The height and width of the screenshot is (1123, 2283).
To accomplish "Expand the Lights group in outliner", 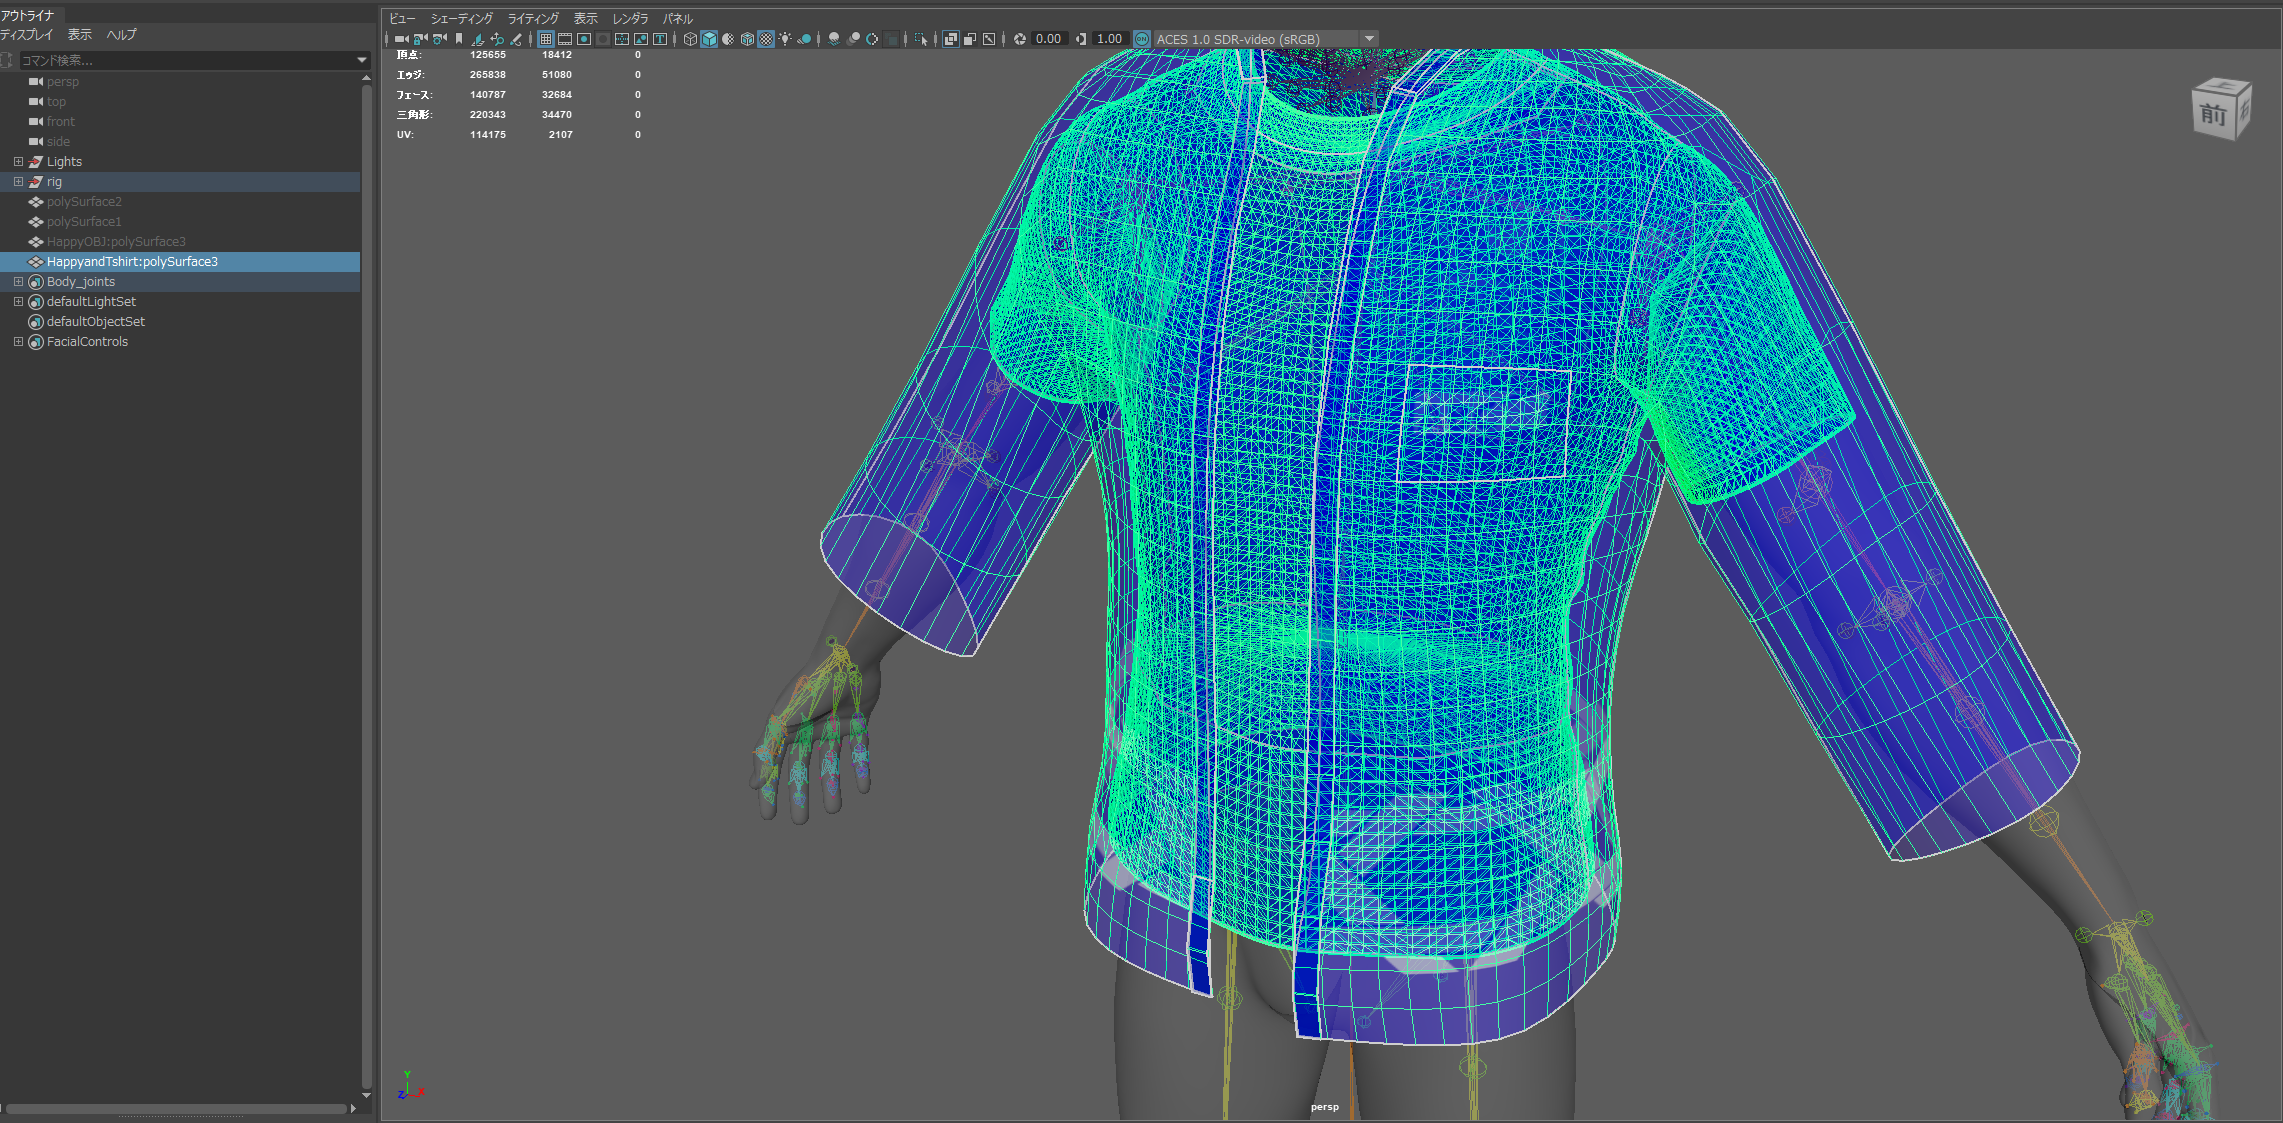I will (x=18, y=161).
